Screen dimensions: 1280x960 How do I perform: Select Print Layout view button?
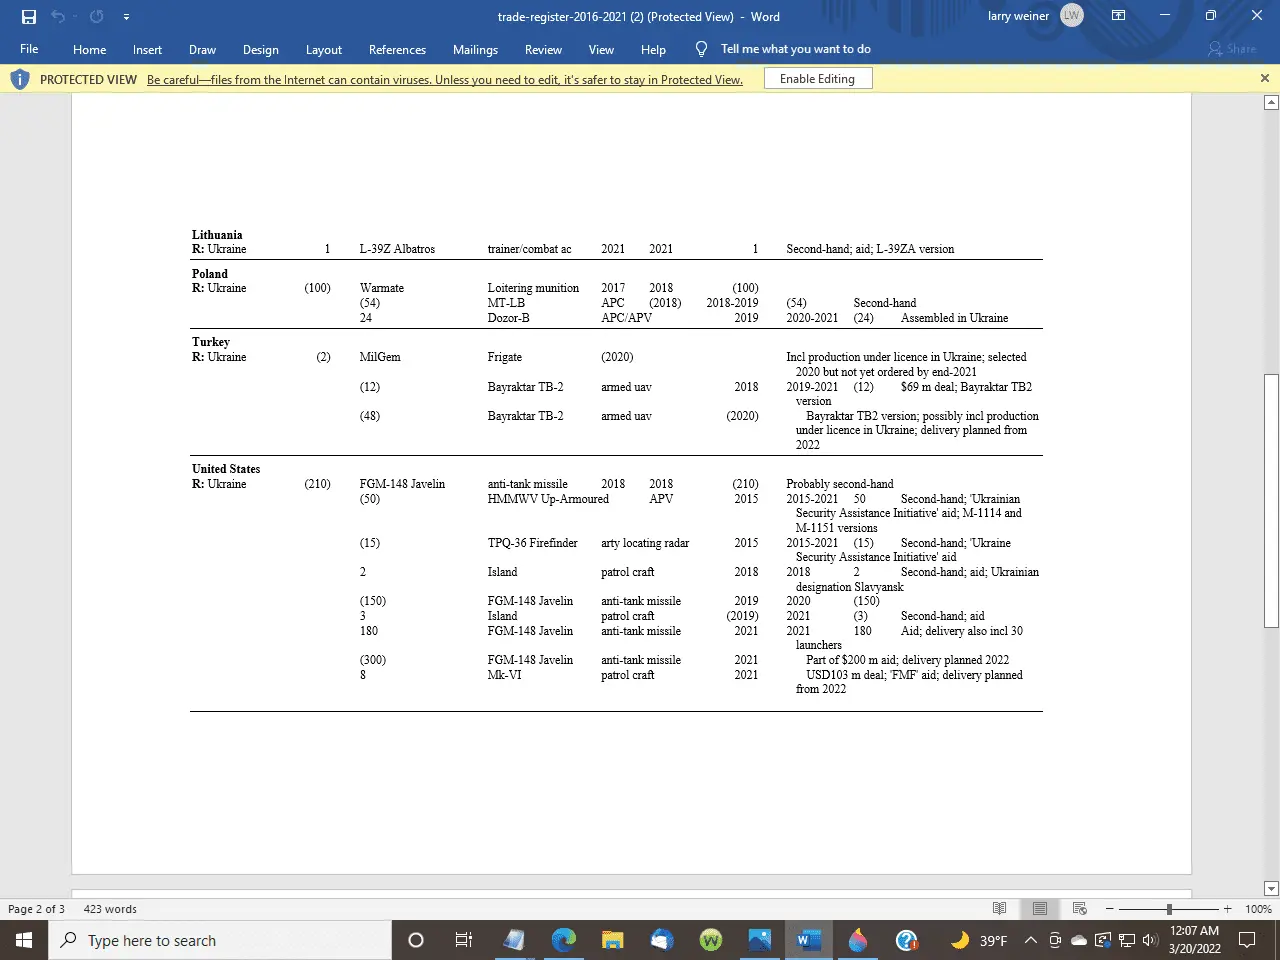pyautogui.click(x=1040, y=909)
